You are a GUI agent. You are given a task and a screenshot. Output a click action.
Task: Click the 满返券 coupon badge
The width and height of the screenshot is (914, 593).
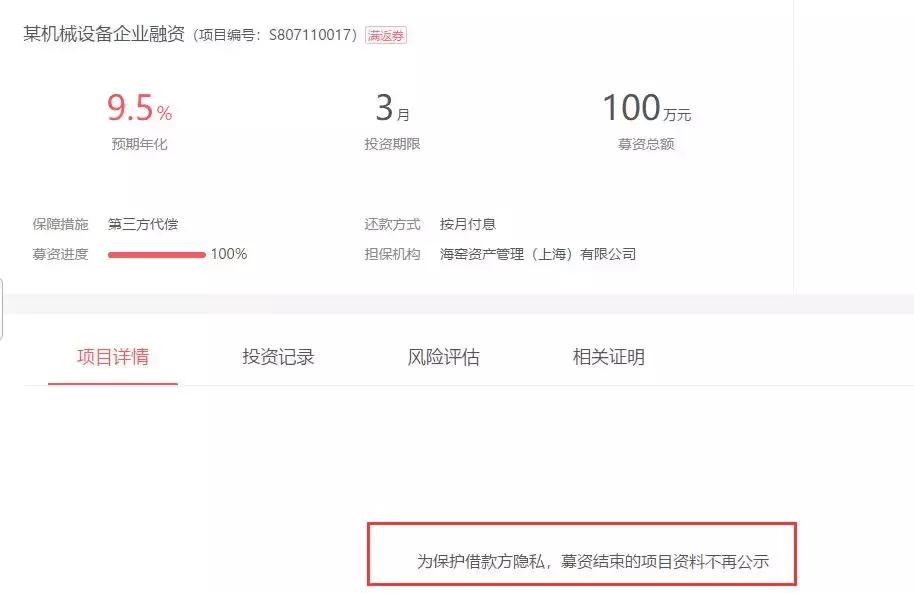386,35
